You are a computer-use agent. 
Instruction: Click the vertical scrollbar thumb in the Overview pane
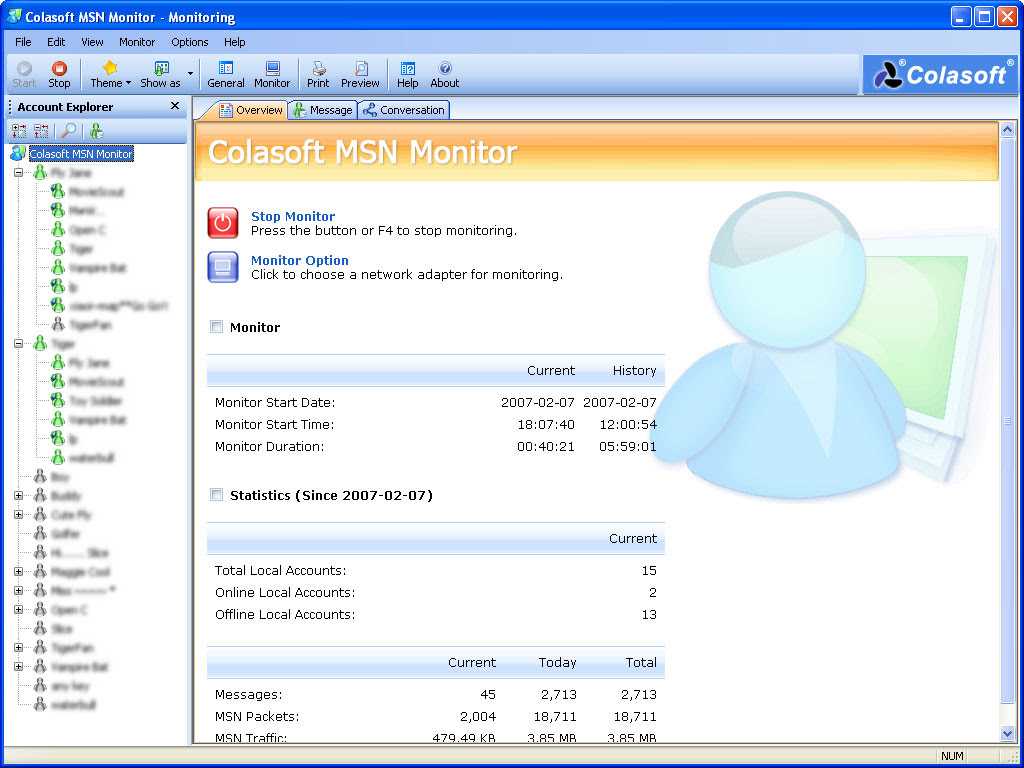coord(1007,421)
